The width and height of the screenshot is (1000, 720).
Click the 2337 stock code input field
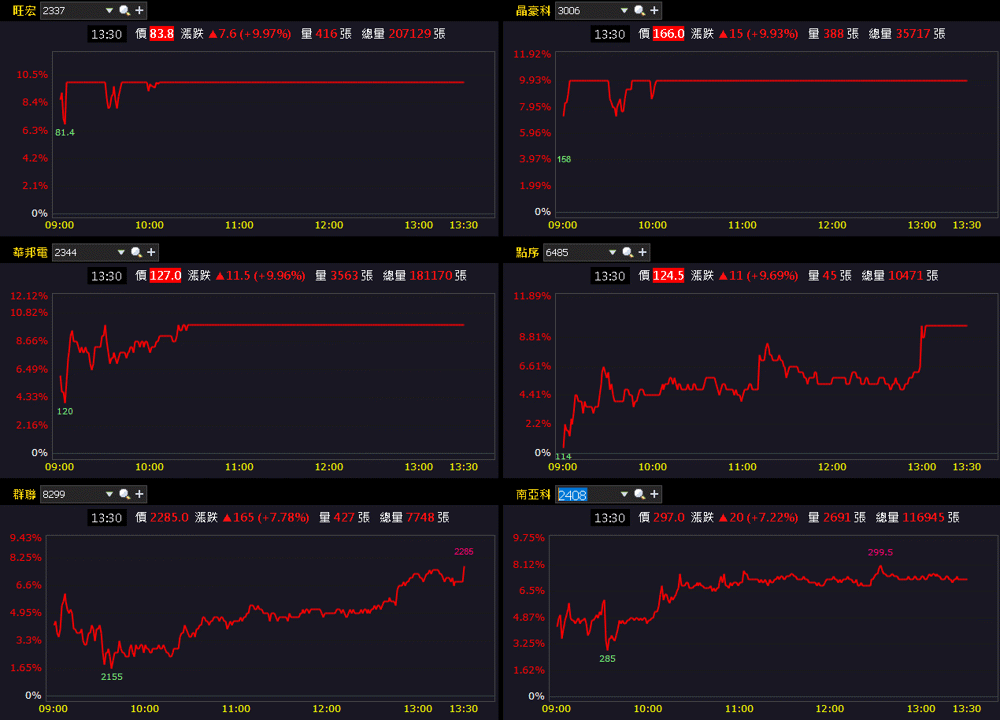[x=71, y=10]
